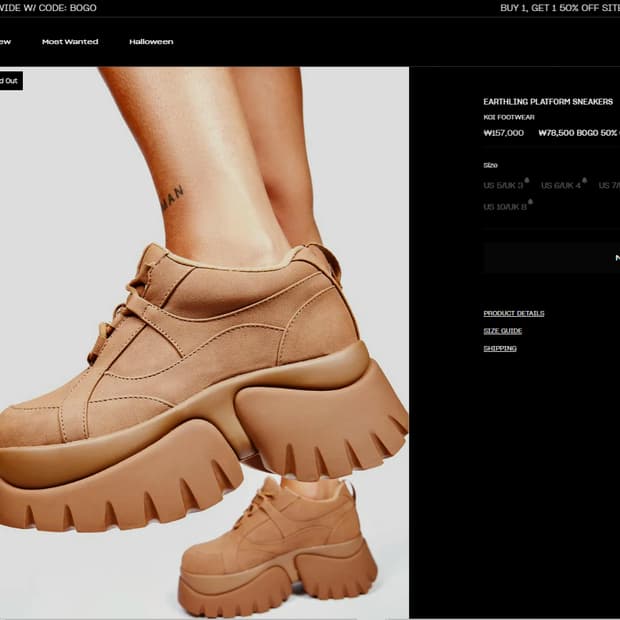Expand the Product Details section
The image size is (620, 620).
514,313
